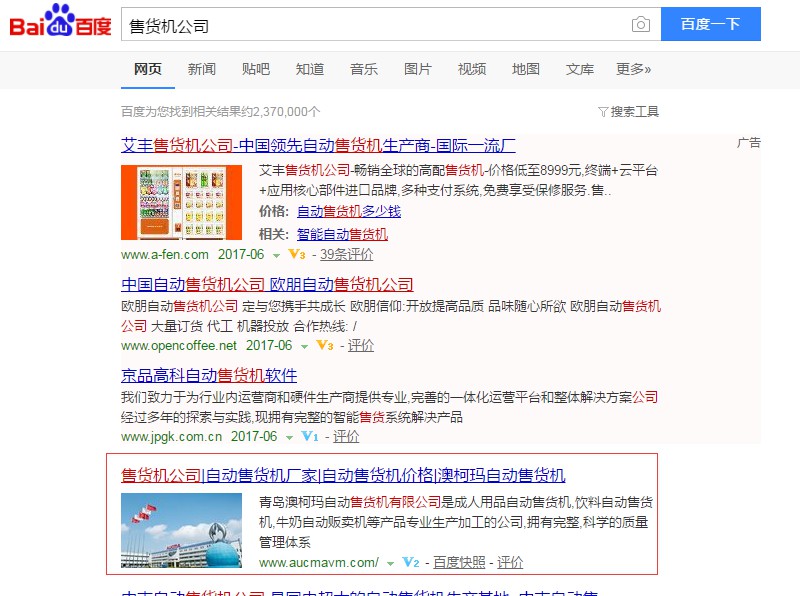Click the V3 badge beside www.a-fen.com
Screen dimensions: 800x596
point(296,254)
